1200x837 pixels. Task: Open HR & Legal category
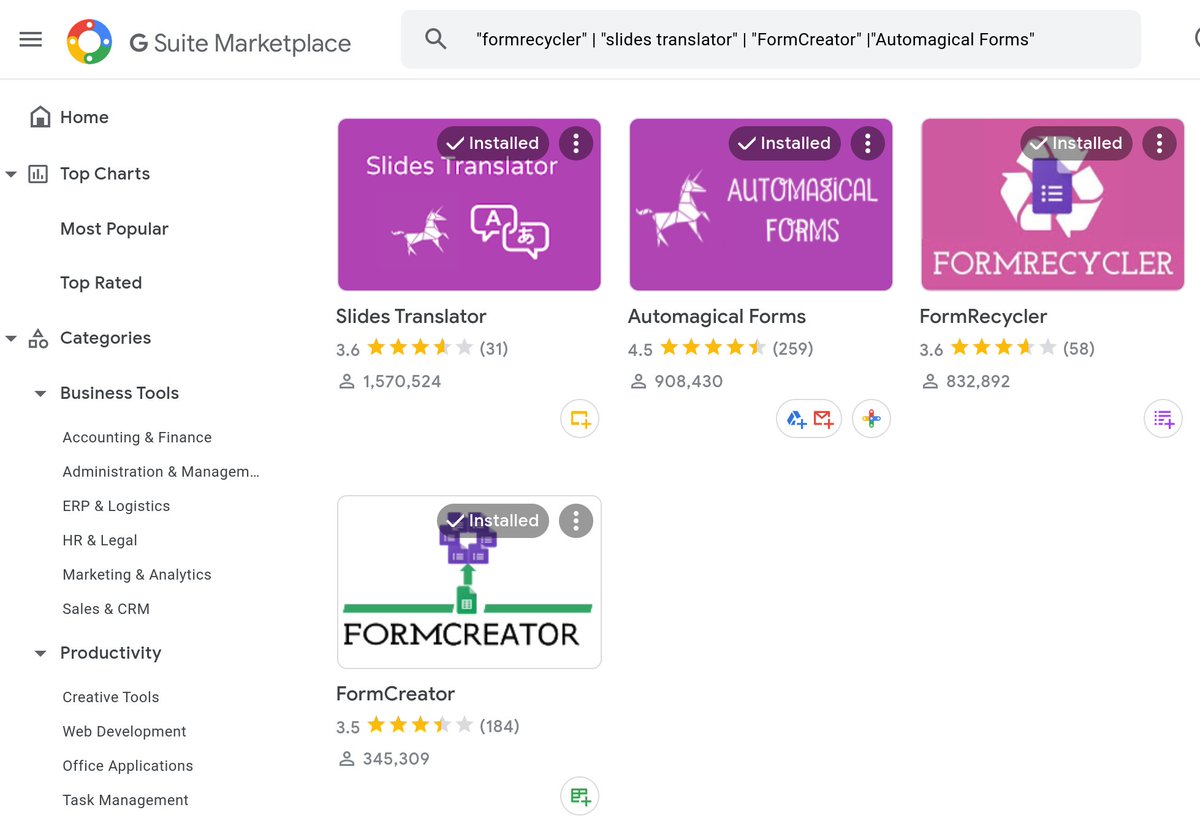(100, 540)
